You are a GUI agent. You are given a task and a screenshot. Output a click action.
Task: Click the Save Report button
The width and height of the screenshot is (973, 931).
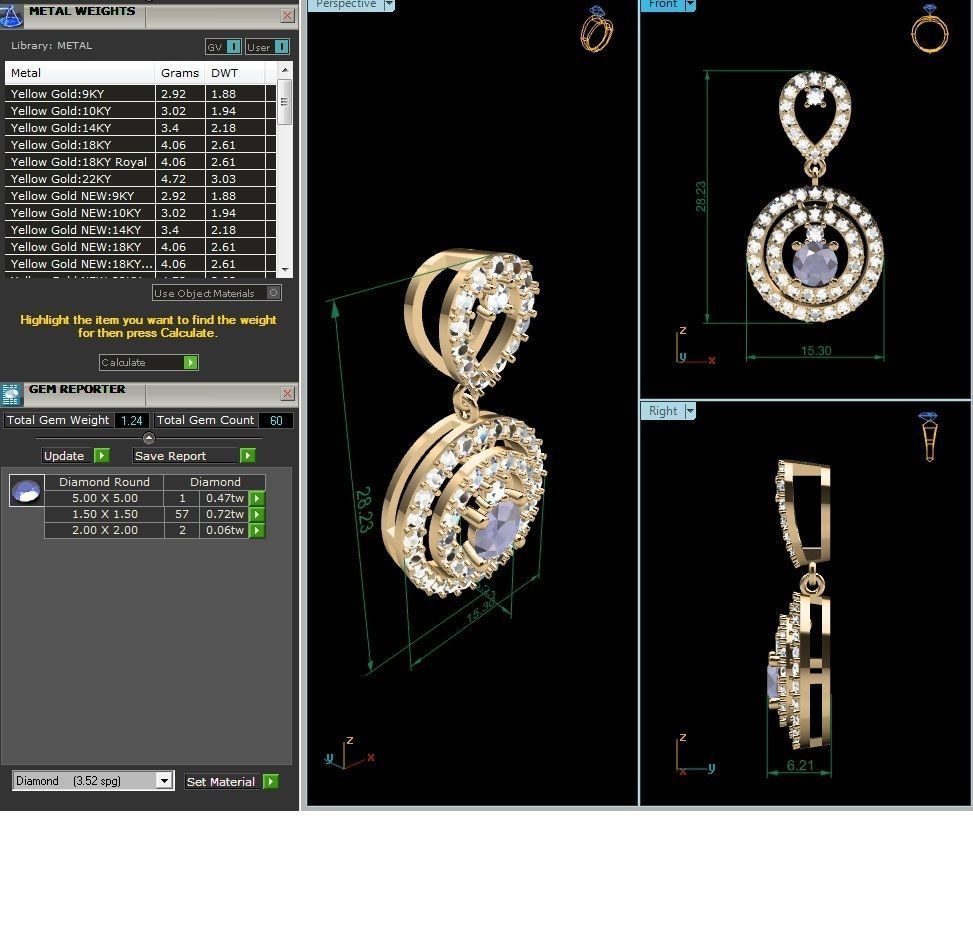coord(186,456)
